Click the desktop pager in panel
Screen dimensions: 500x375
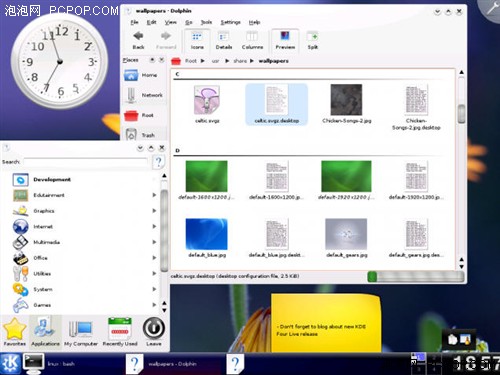pyautogui.click(x=425, y=364)
